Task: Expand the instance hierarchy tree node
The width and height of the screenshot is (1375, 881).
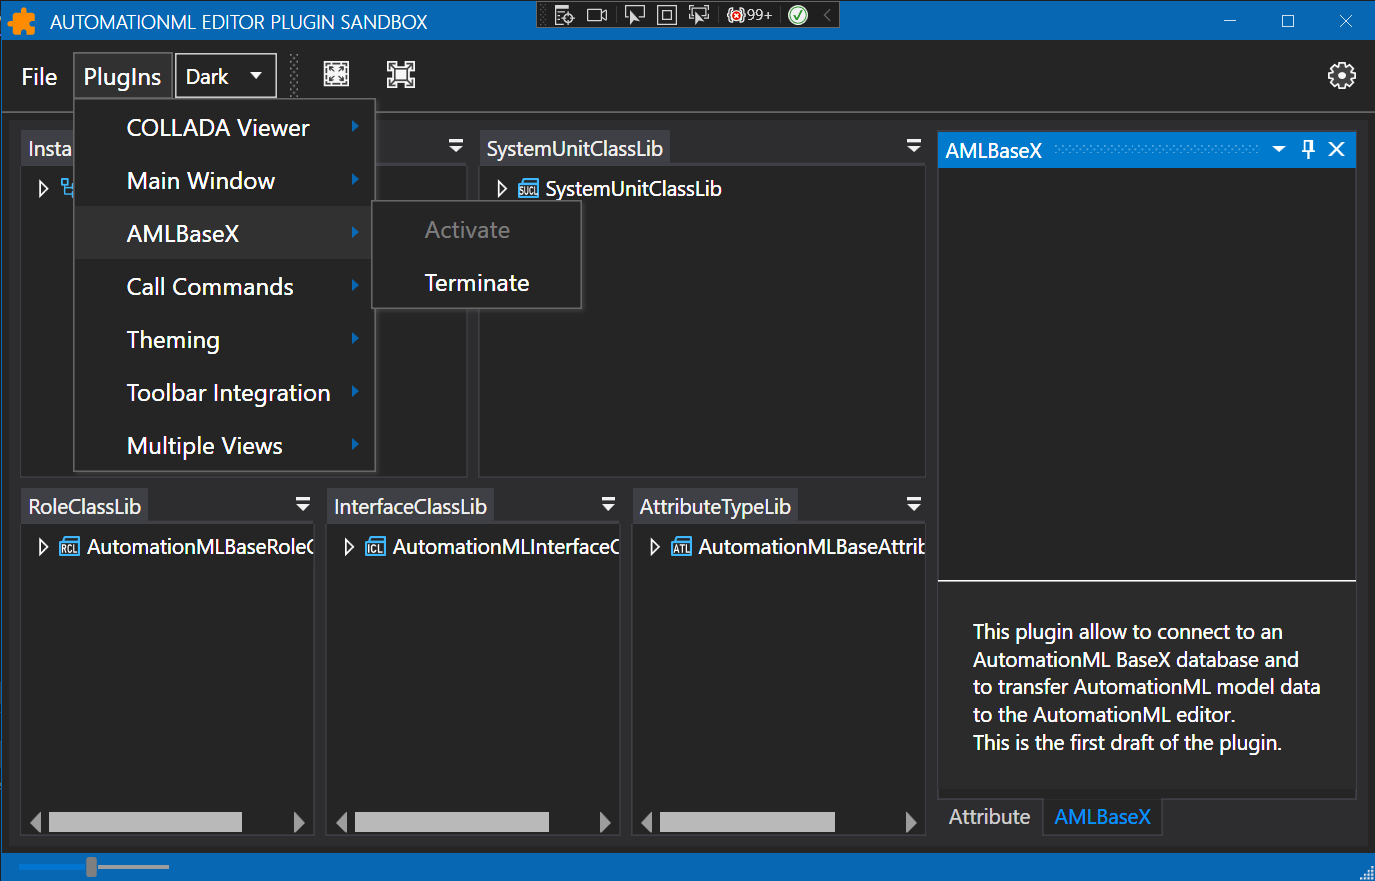Action: 43,189
